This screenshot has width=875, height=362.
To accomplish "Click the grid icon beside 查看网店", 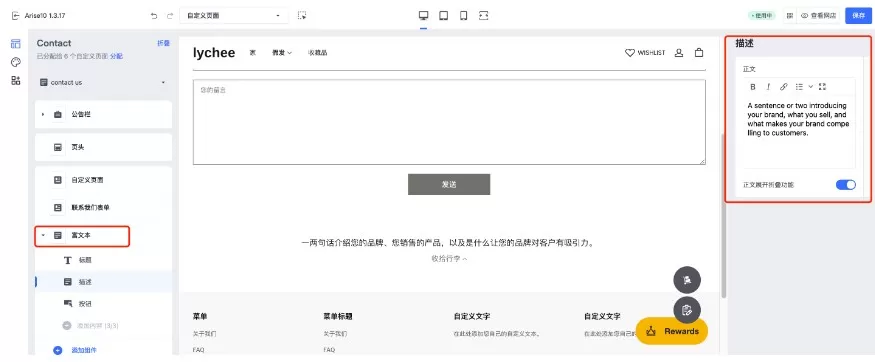I will pyautogui.click(x=790, y=16).
